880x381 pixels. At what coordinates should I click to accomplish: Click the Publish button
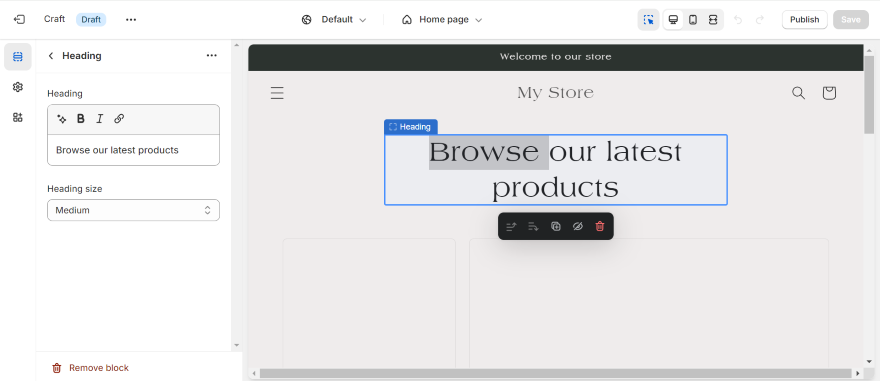804,20
